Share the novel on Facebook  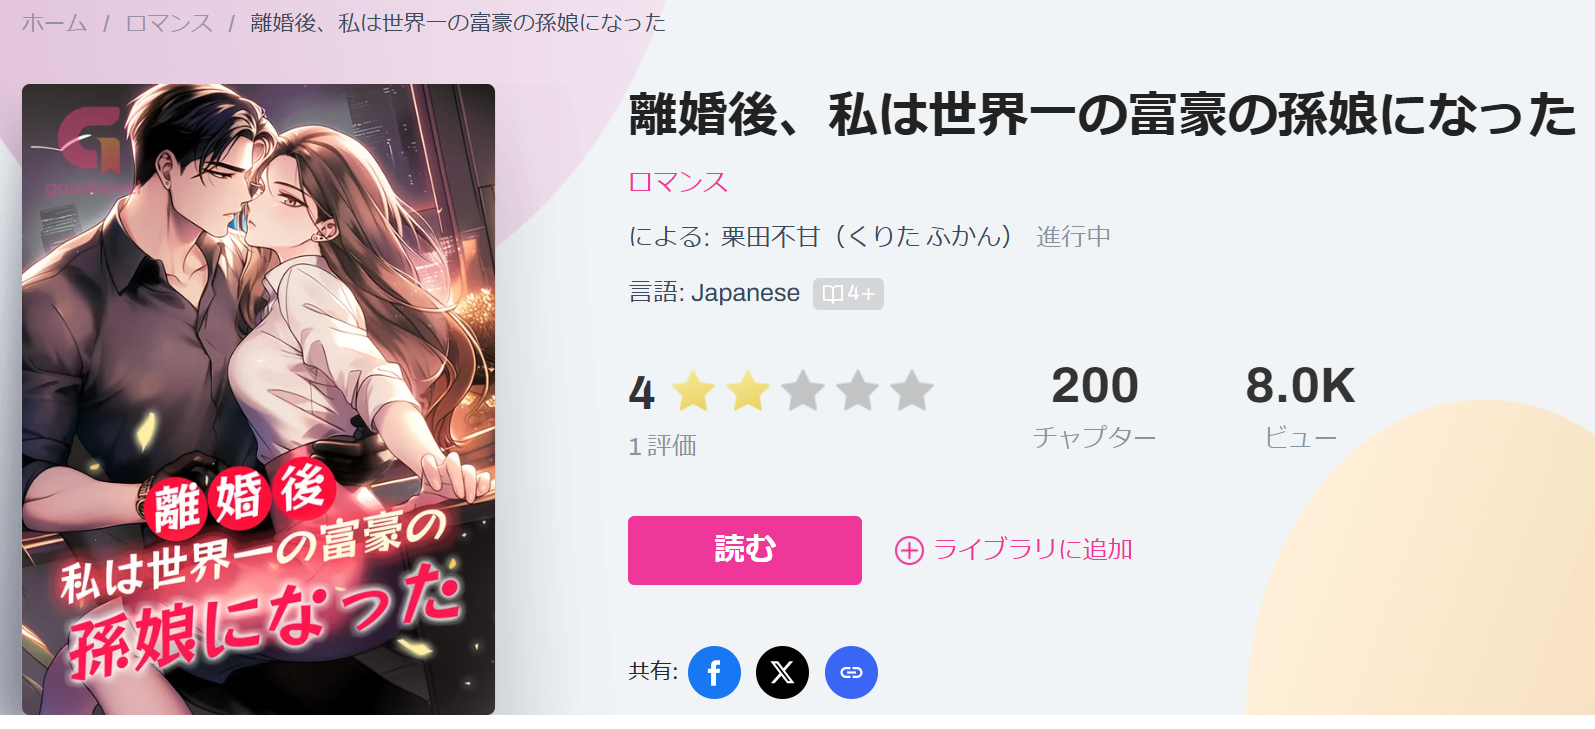(x=714, y=672)
